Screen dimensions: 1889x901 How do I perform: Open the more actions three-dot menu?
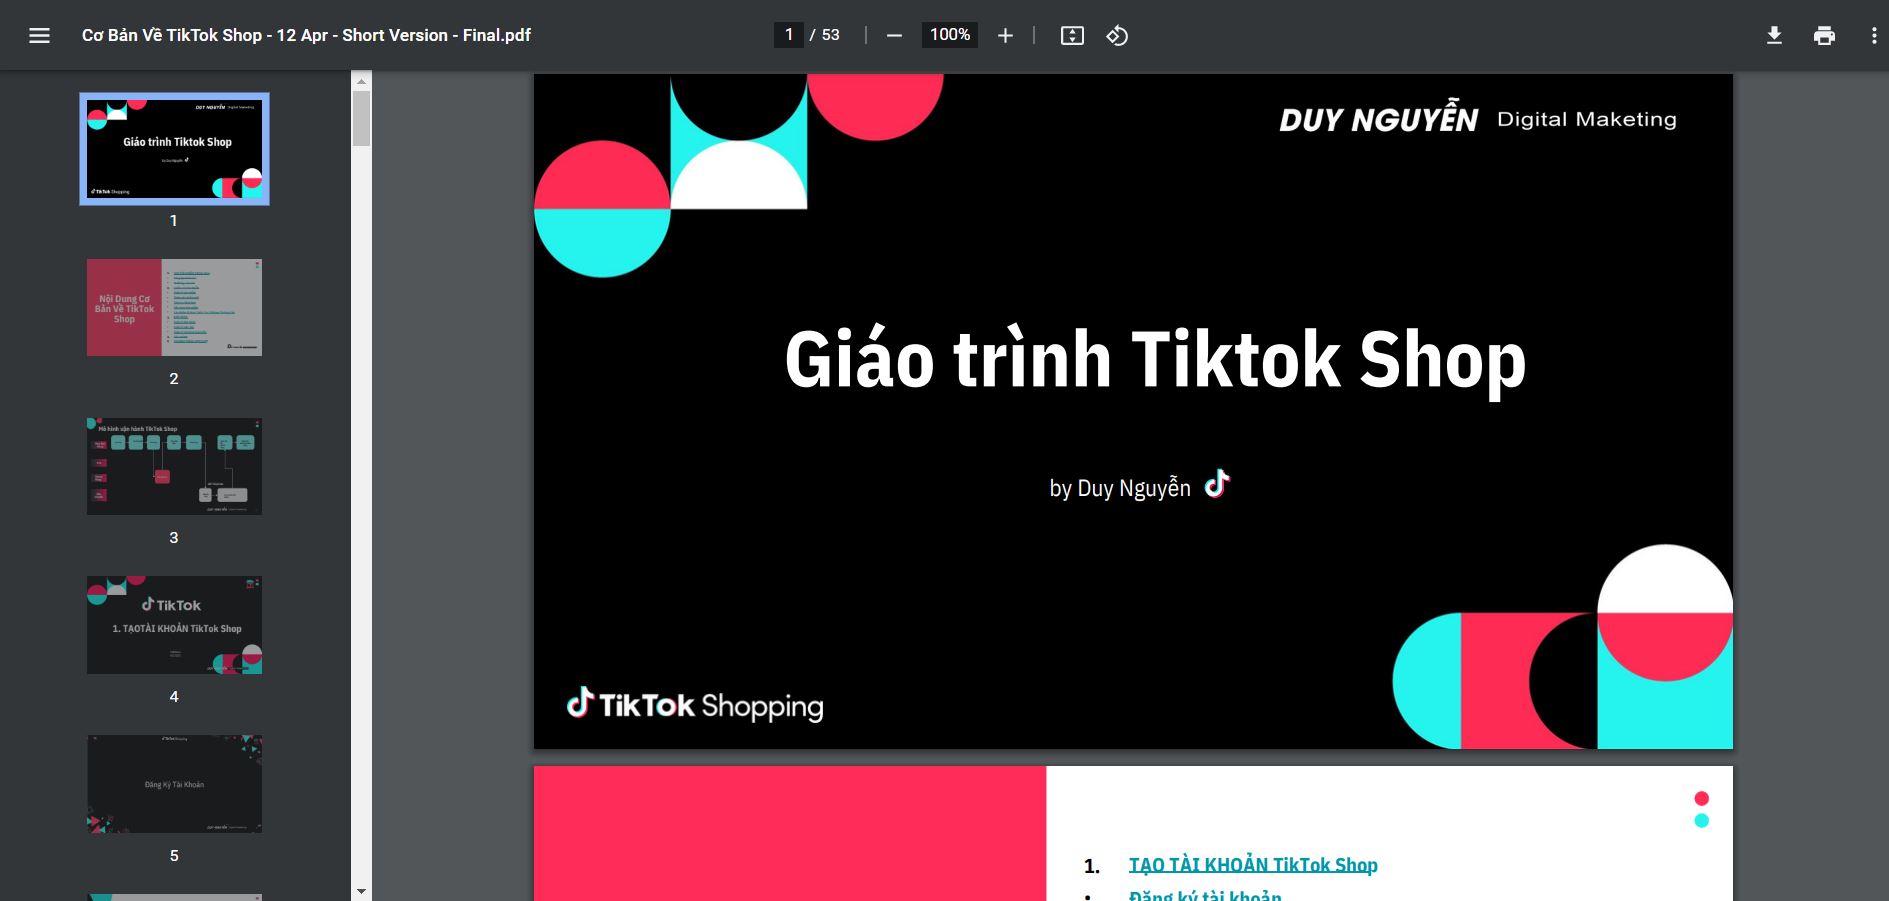1873,35
